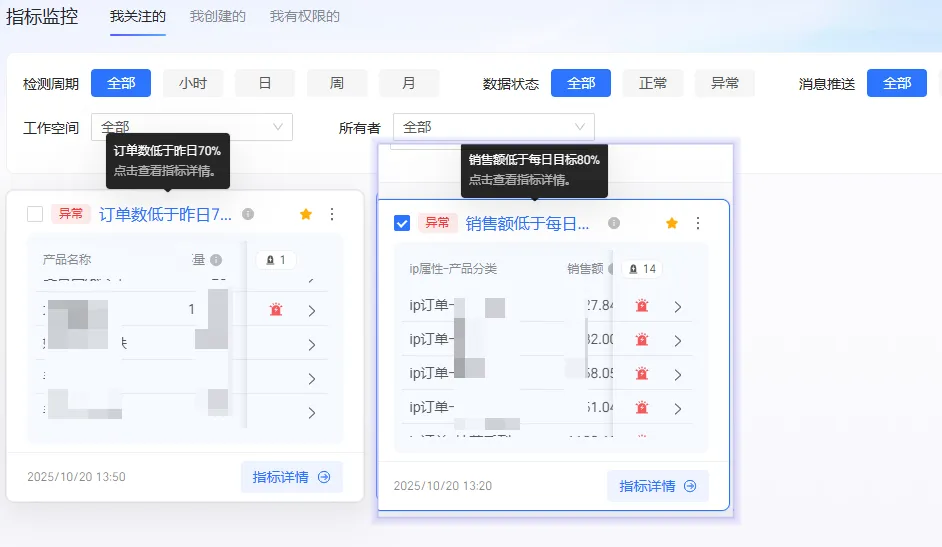942x547 pixels.
Task: Unfollow 销售额低于每日 card via star icon
Action: pyautogui.click(x=672, y=223)
